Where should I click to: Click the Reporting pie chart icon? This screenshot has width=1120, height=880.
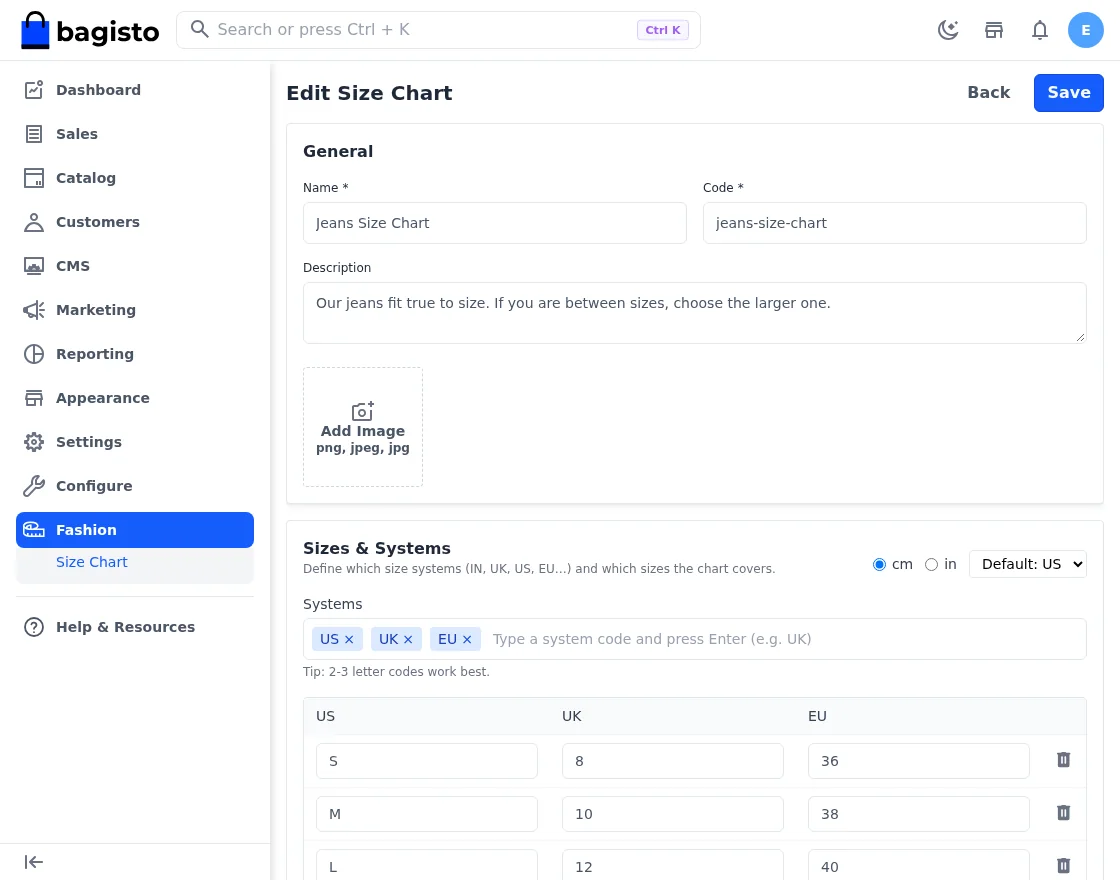pos(34,354)
